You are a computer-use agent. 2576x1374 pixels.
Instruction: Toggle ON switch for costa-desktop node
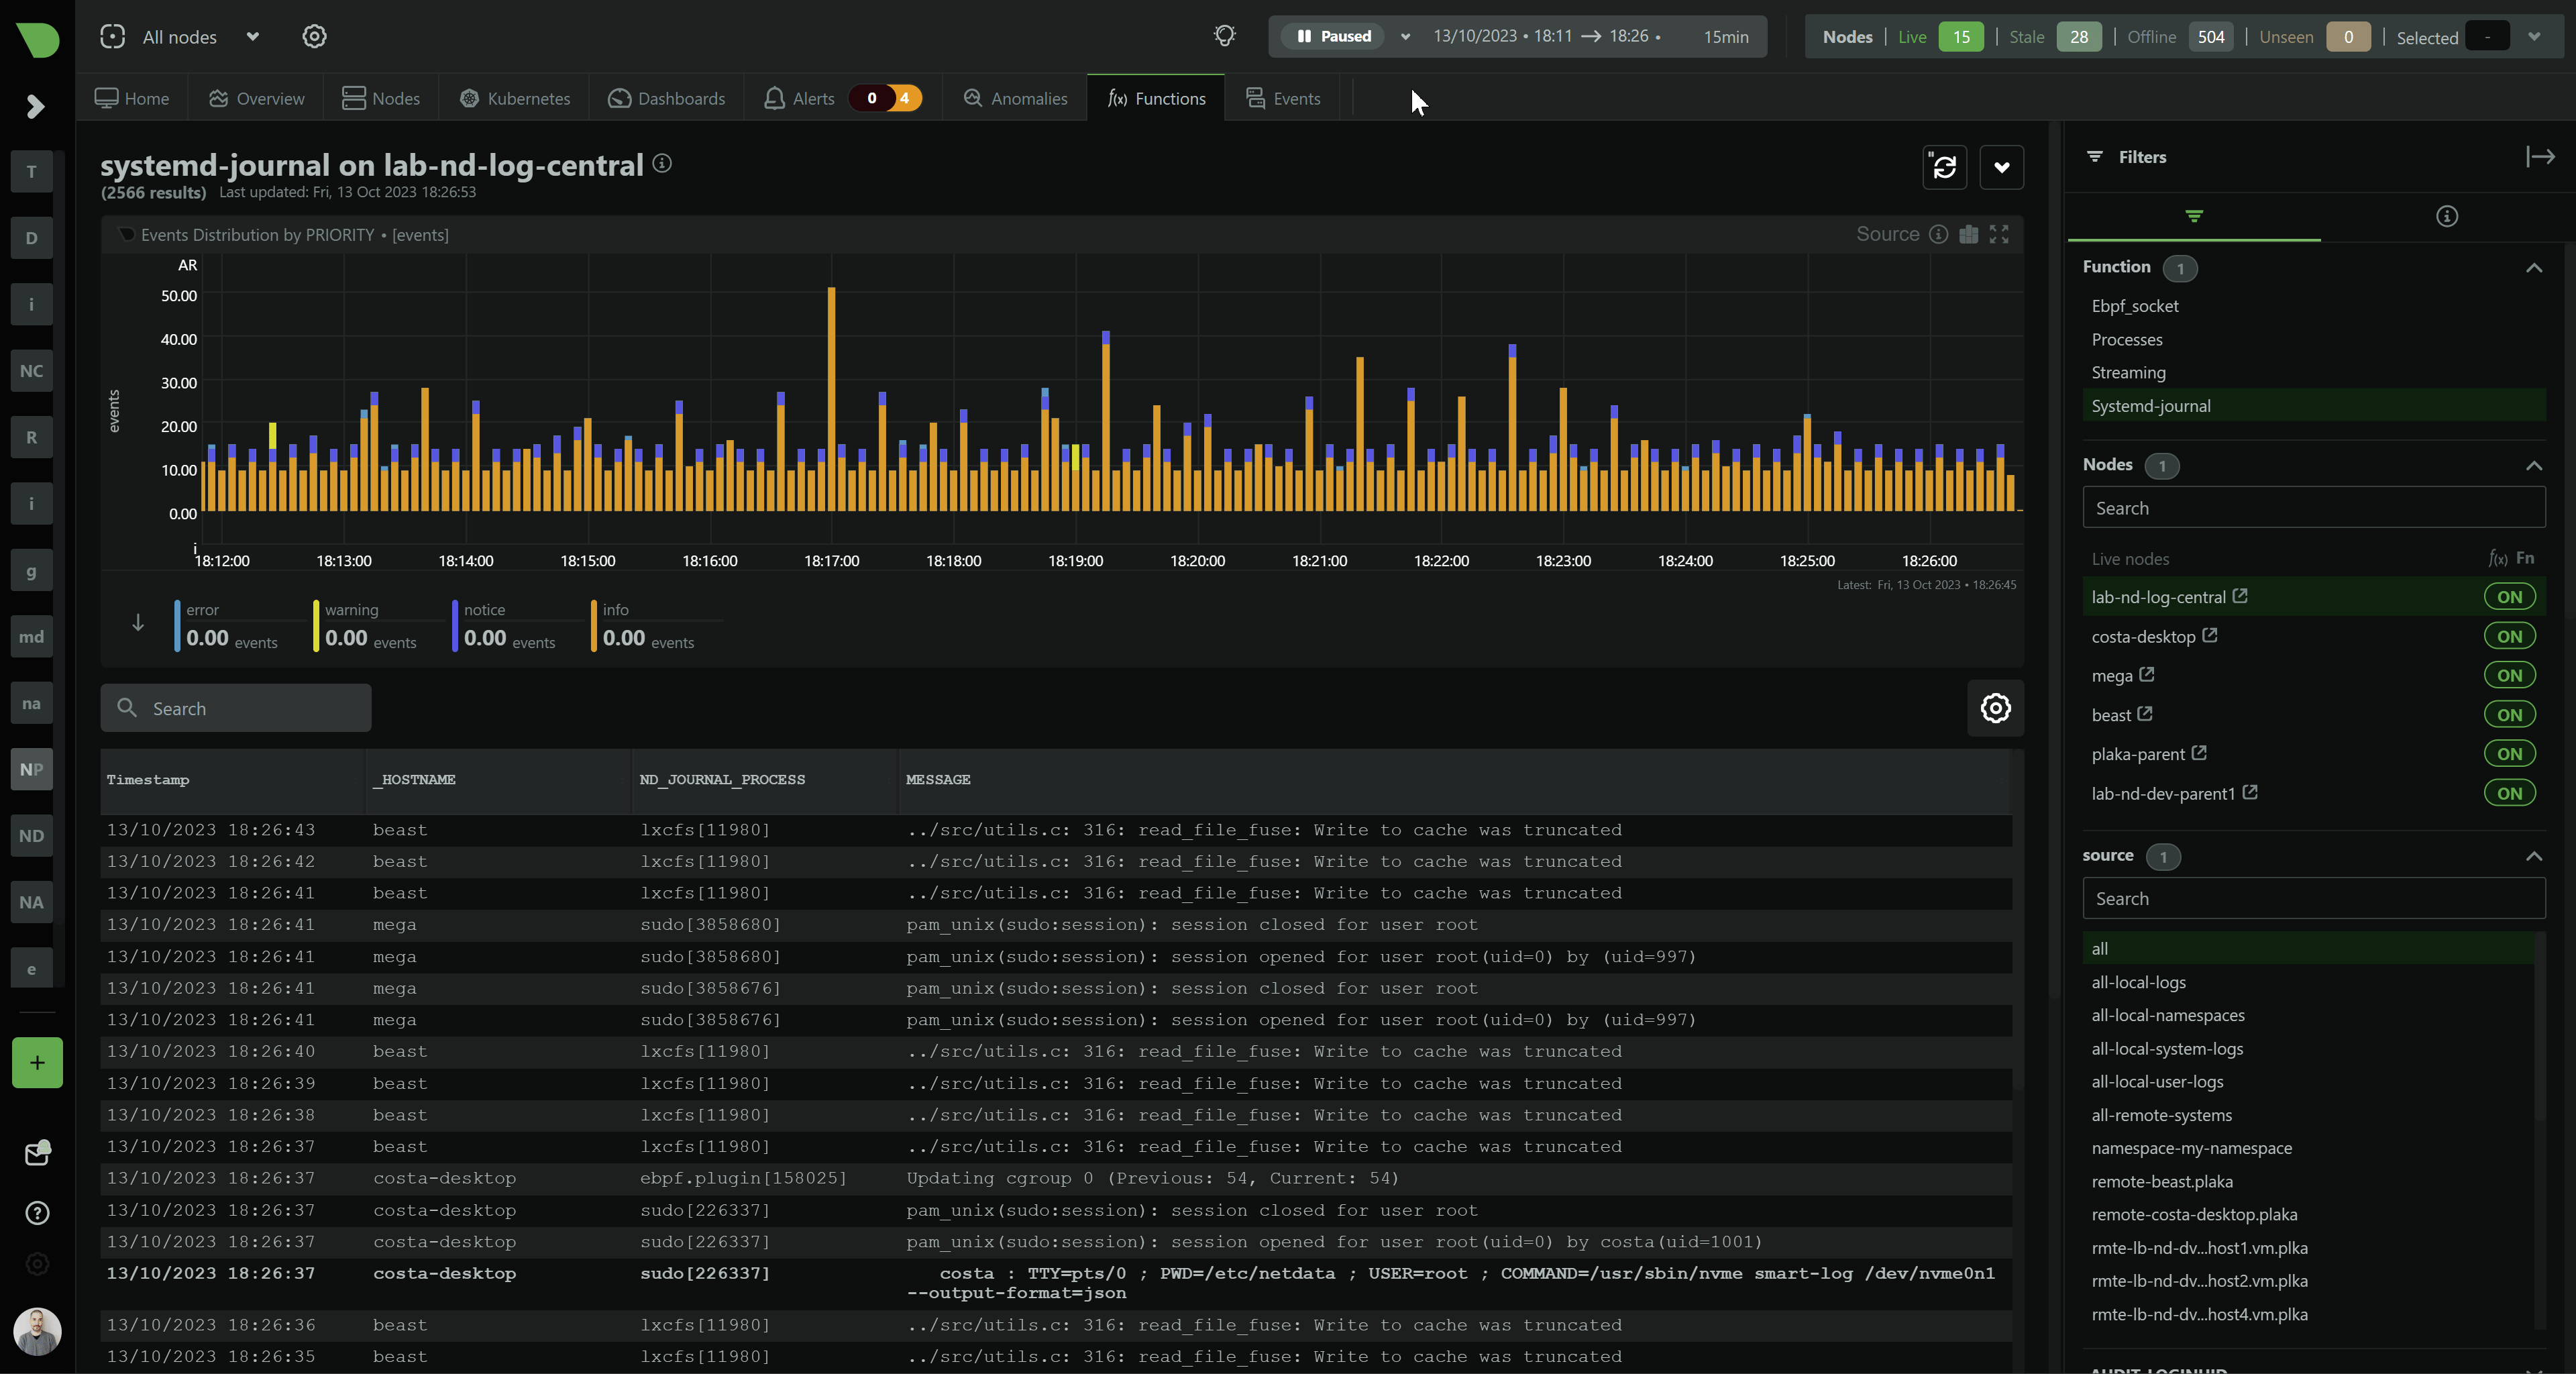[x=2509, y=636]
